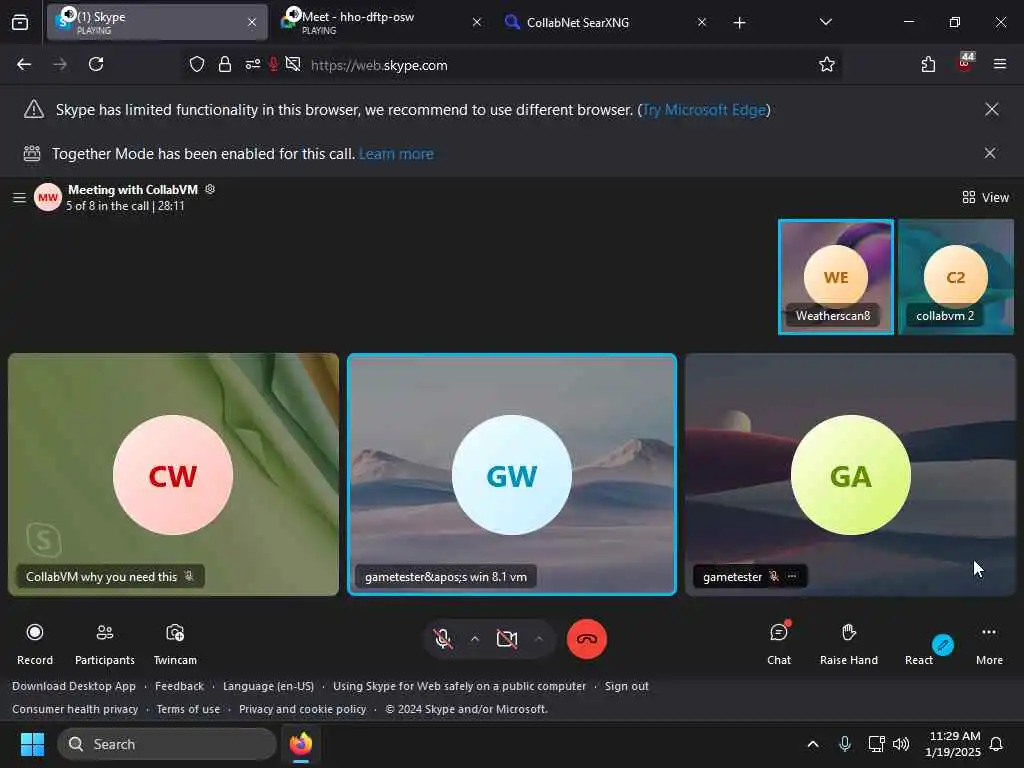Screen dimensions: 1024x768
Task: Open a new browser tab
Action: [x=739, y=23]
